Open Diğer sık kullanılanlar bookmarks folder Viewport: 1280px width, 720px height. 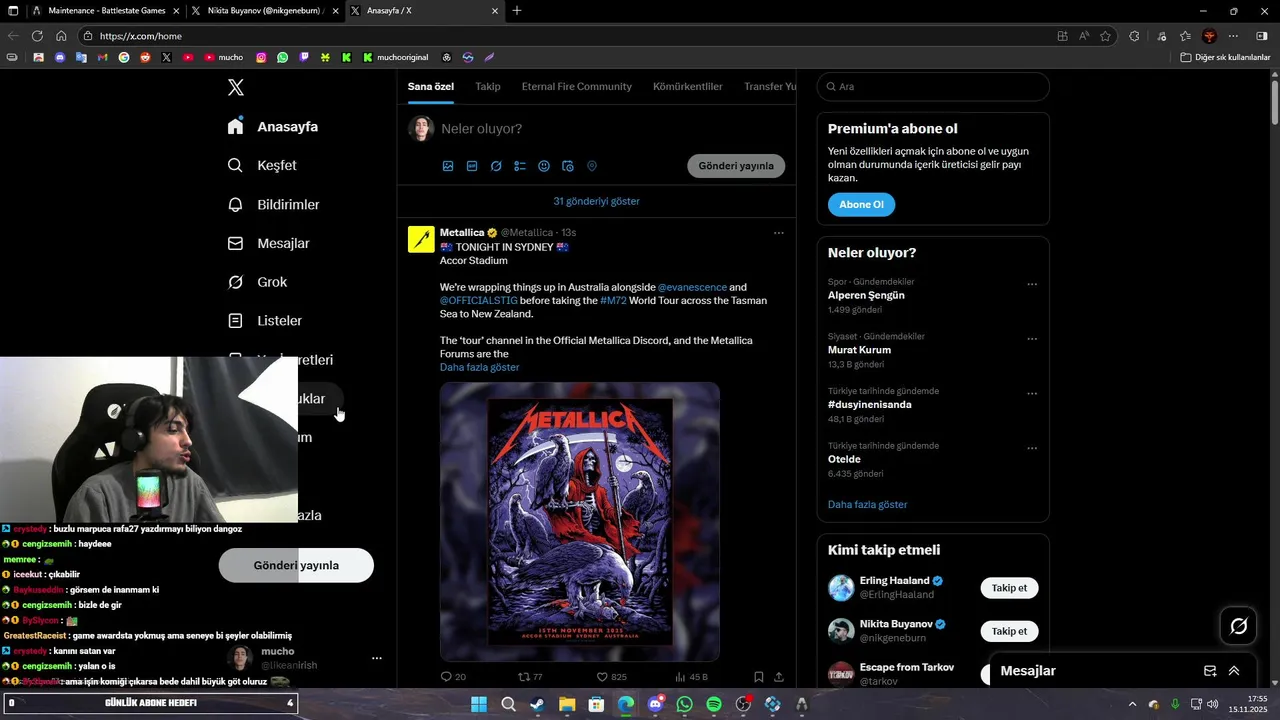pos(1225,57)
